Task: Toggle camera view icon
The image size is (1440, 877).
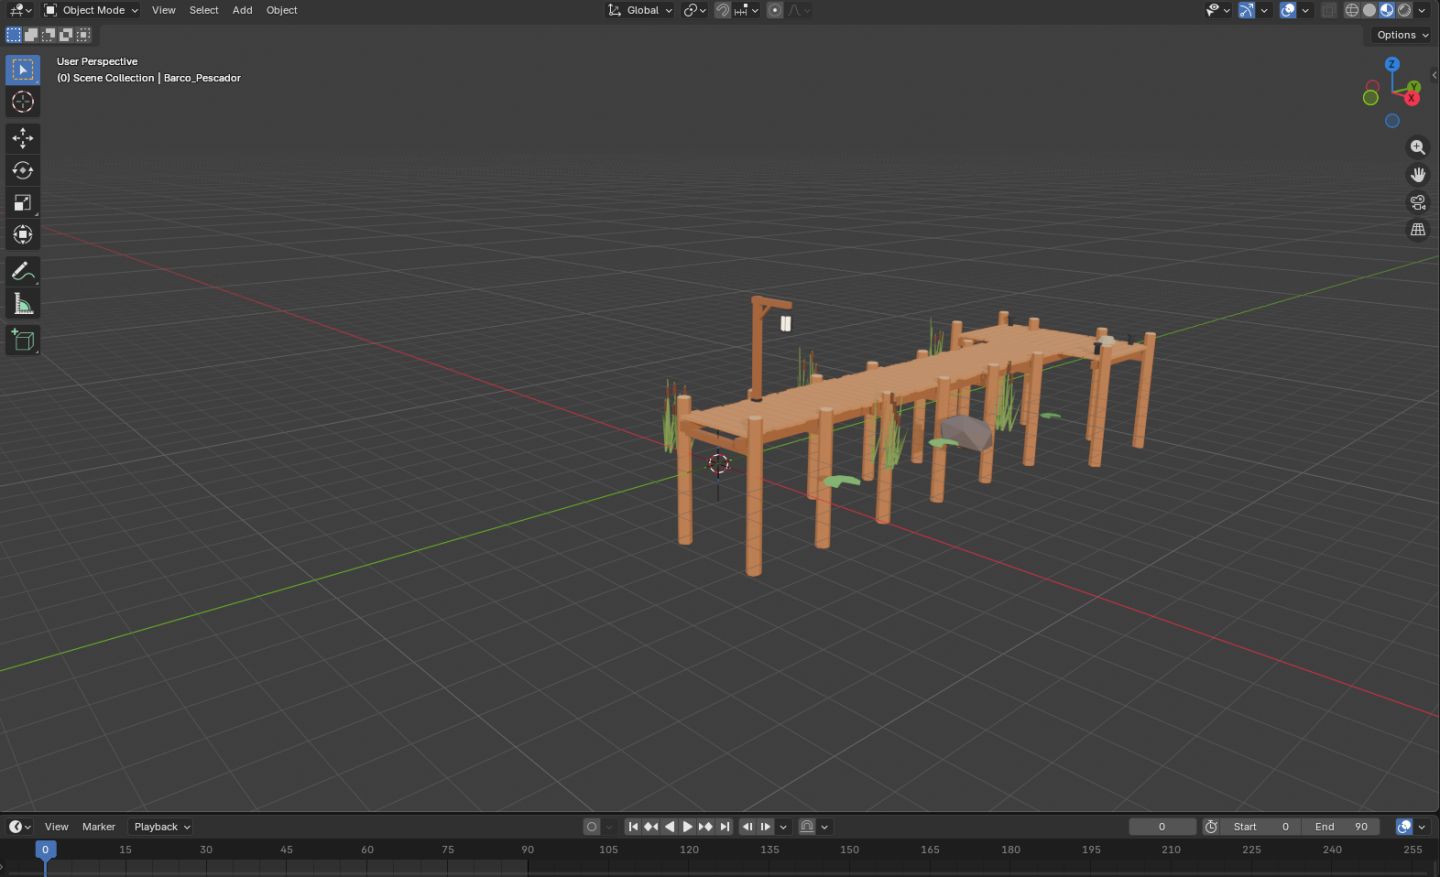Action: click(x=1418, y=202)
